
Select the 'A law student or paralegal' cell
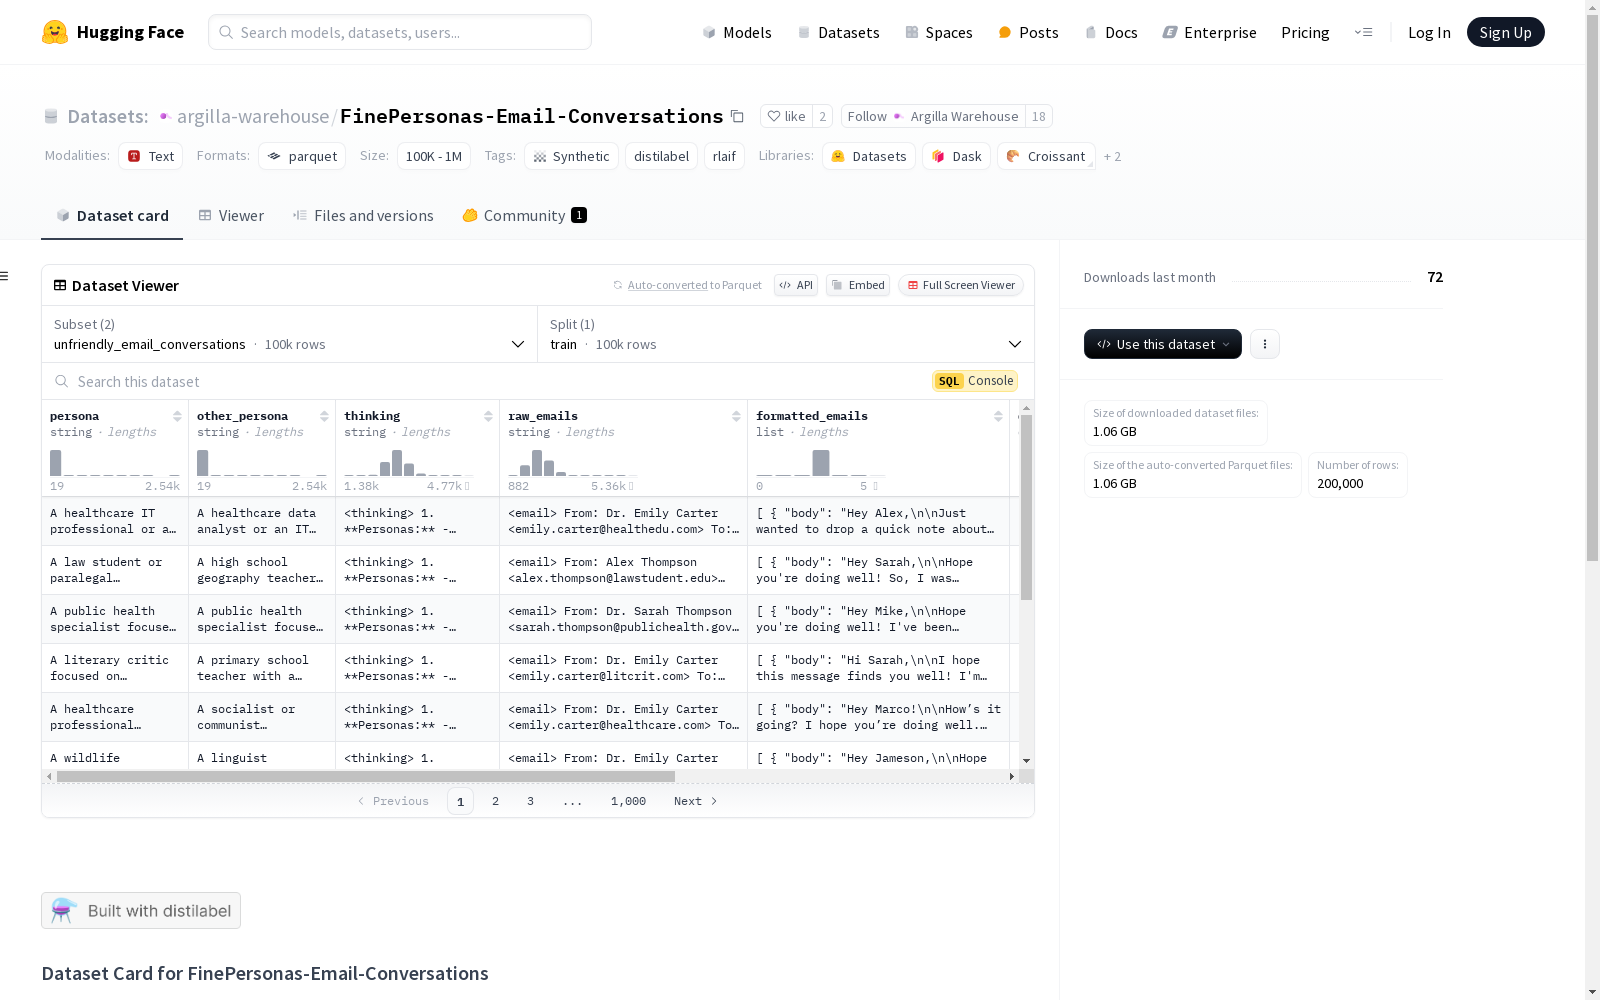(115, 570)
